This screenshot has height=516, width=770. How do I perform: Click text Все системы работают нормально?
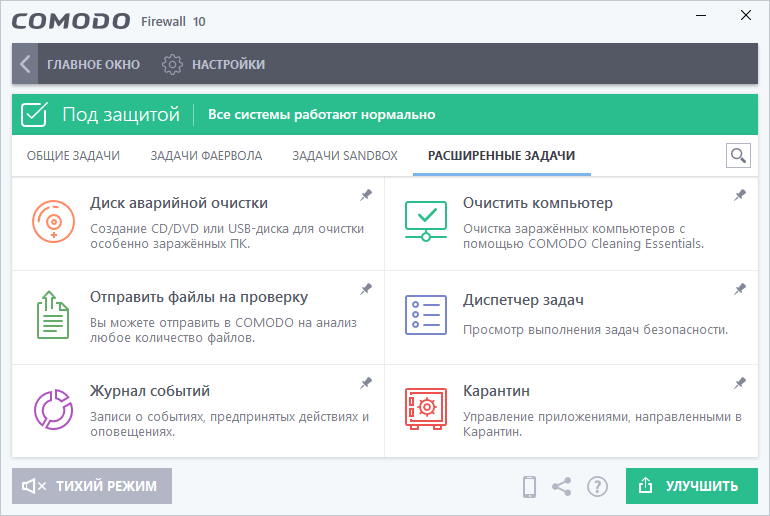[322, 114]
